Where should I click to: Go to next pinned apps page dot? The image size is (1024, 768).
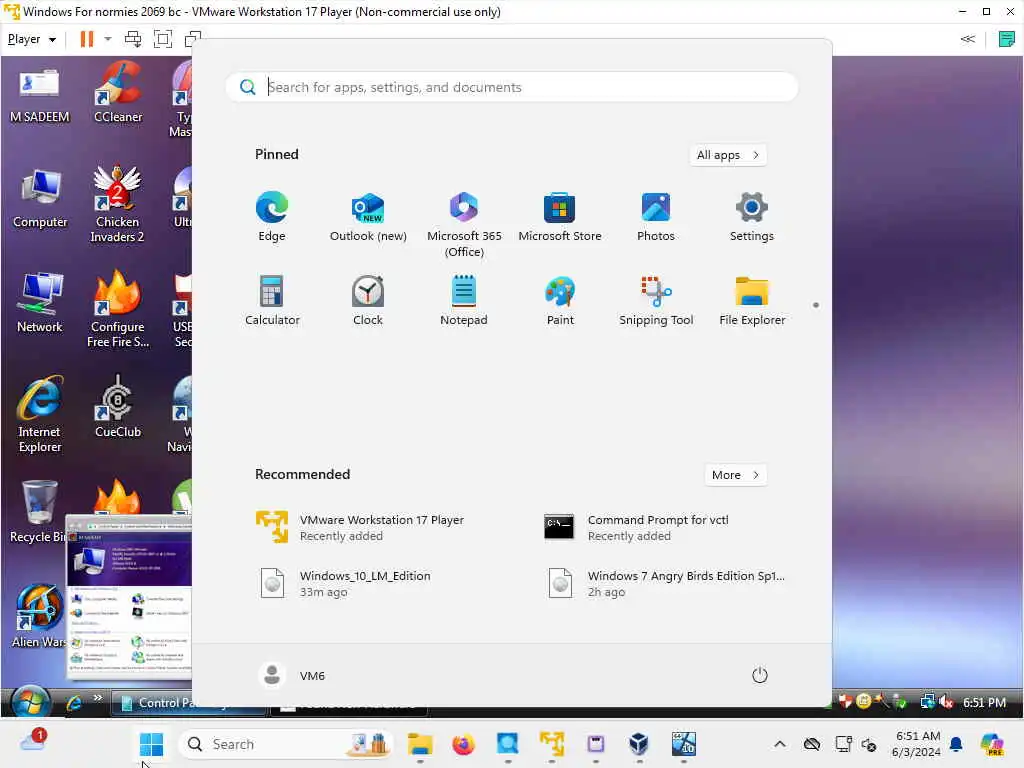coord(816,305)
